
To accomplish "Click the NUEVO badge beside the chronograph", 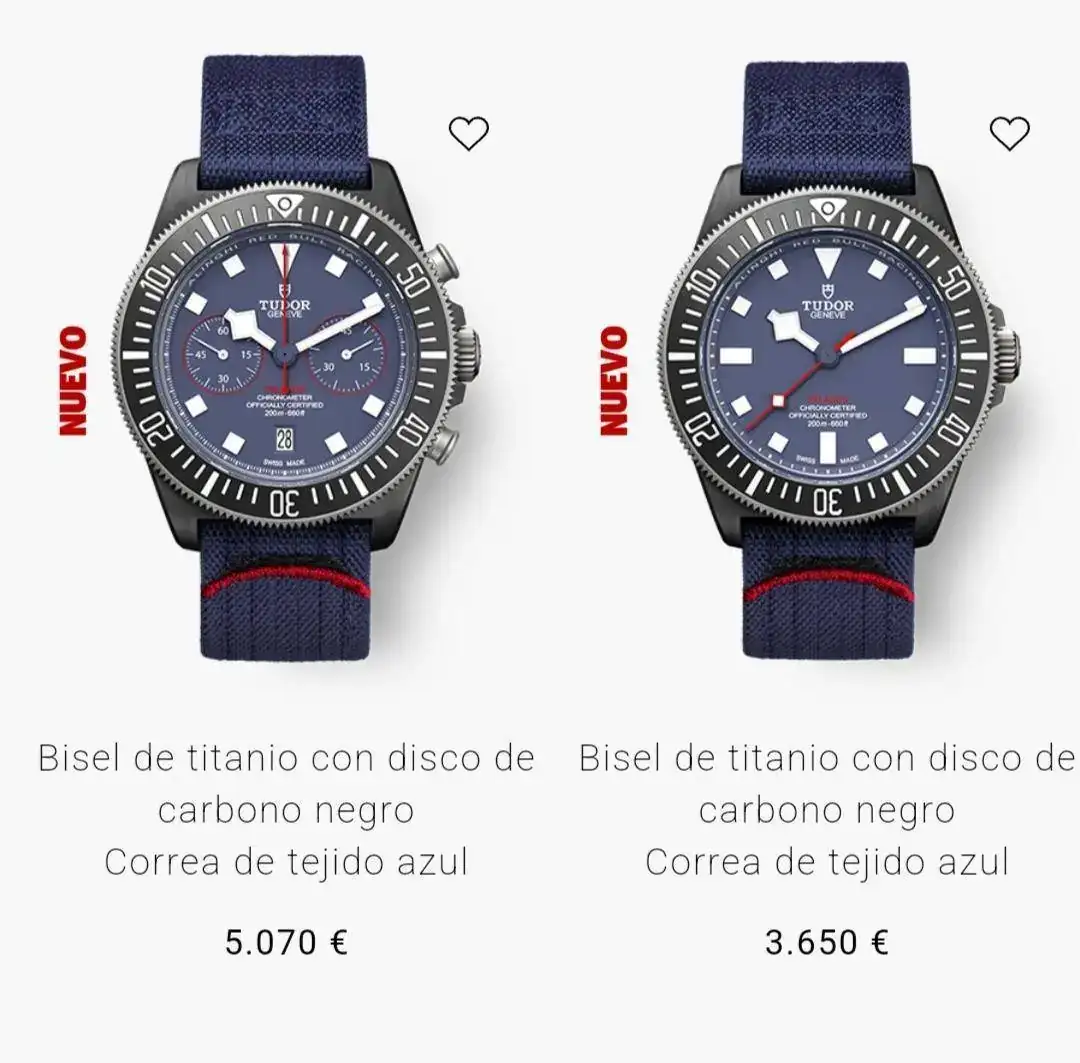I will coord(73,380).
